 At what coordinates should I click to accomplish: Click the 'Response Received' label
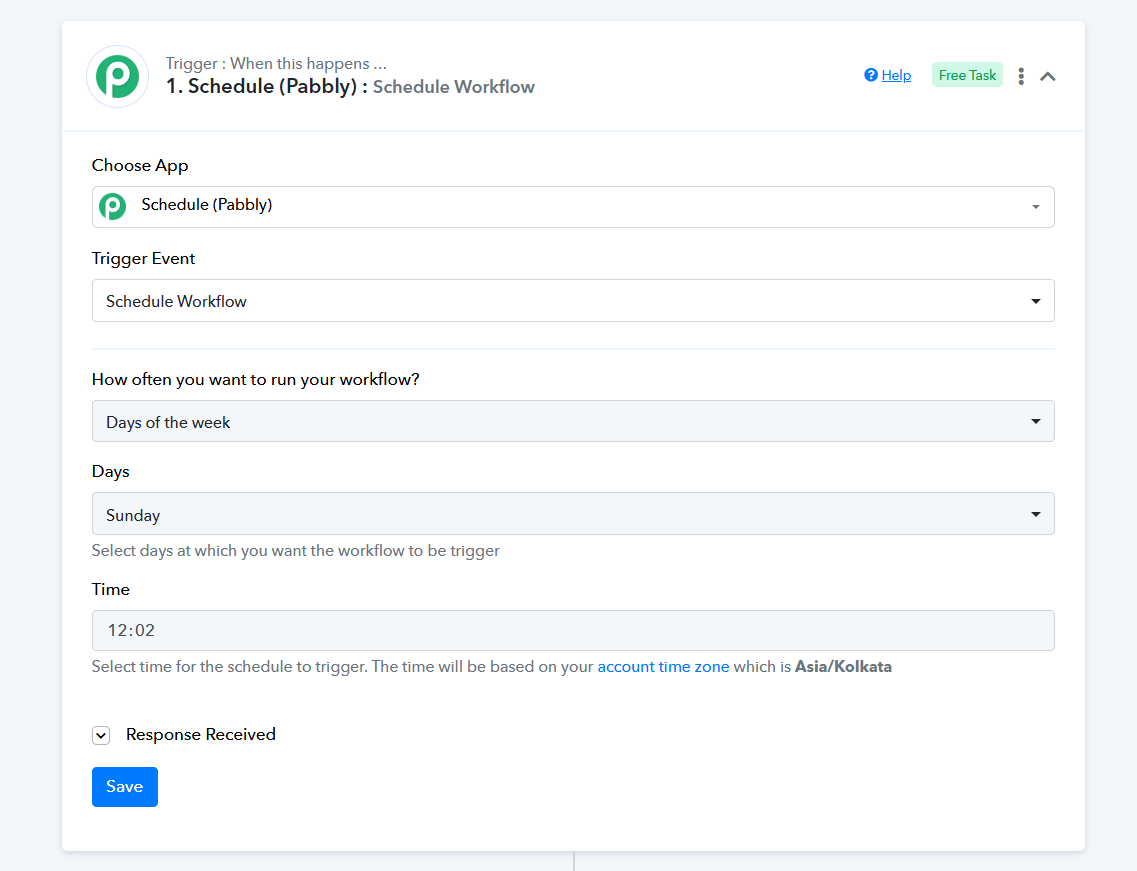click(x=201, y=735)
